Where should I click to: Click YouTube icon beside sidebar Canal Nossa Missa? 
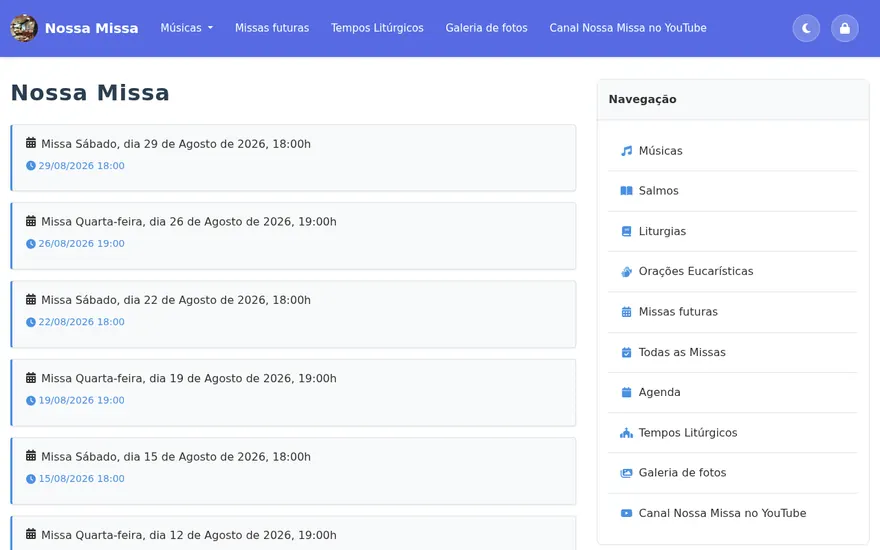[626, 513]
